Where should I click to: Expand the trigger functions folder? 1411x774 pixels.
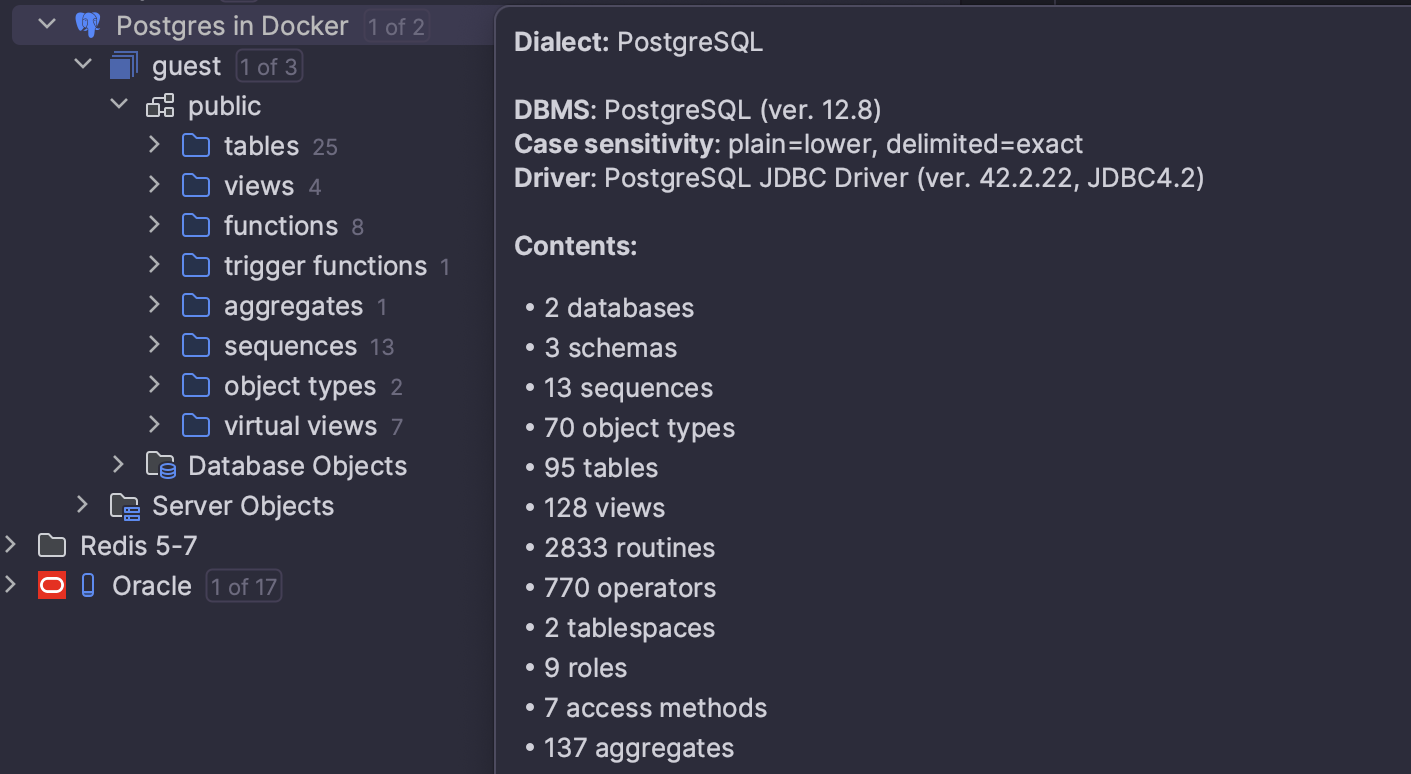click(x=154, y=265)
